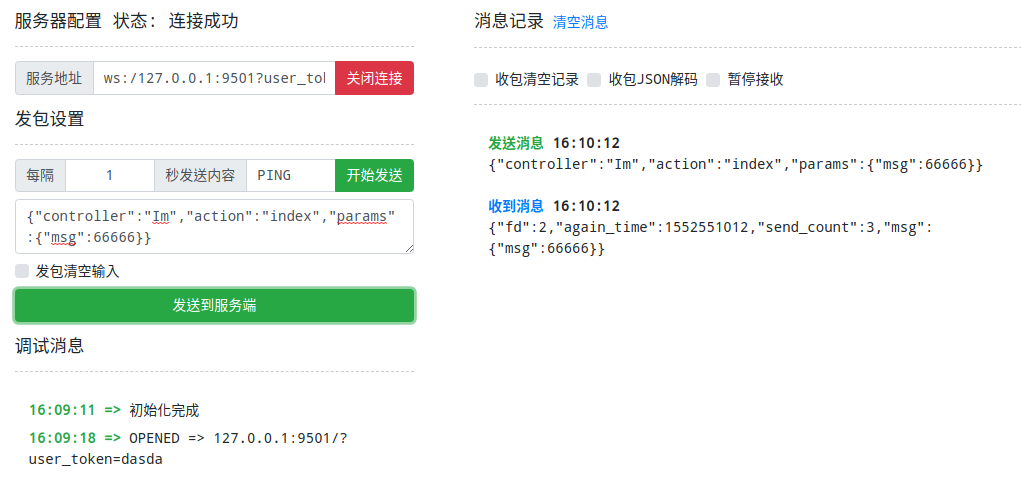Click inside the JSON message textarea
This screenshot has width=1021, height=489.
click(214, 226)
